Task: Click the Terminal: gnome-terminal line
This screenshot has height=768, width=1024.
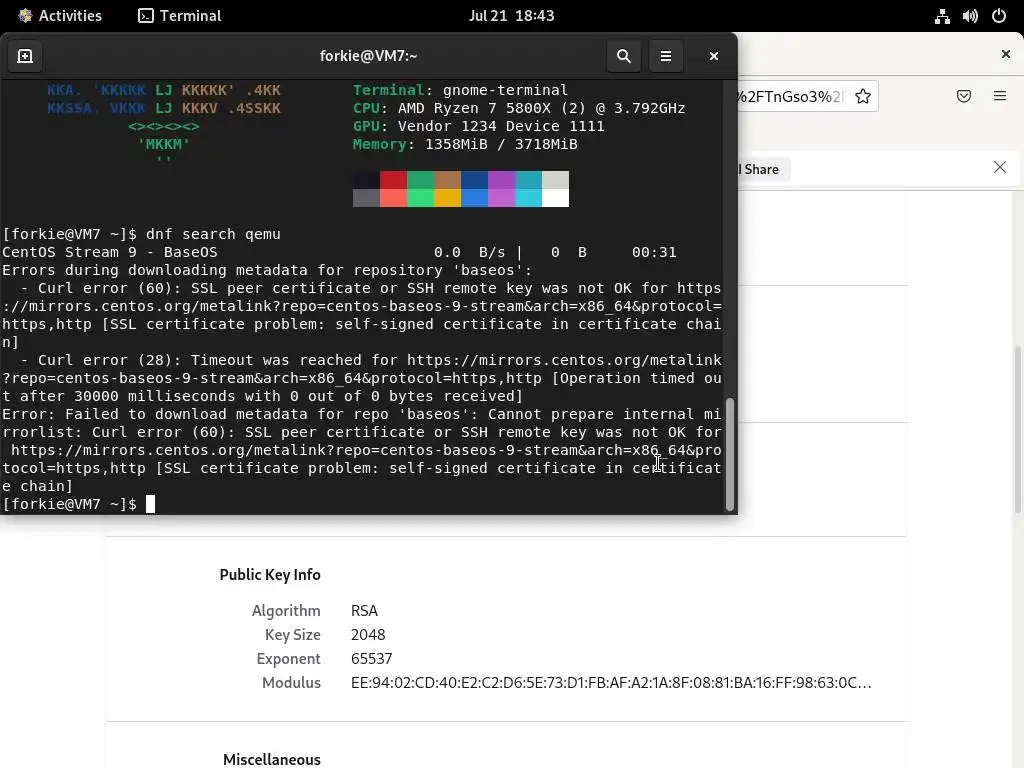Action: coord(460,90)
